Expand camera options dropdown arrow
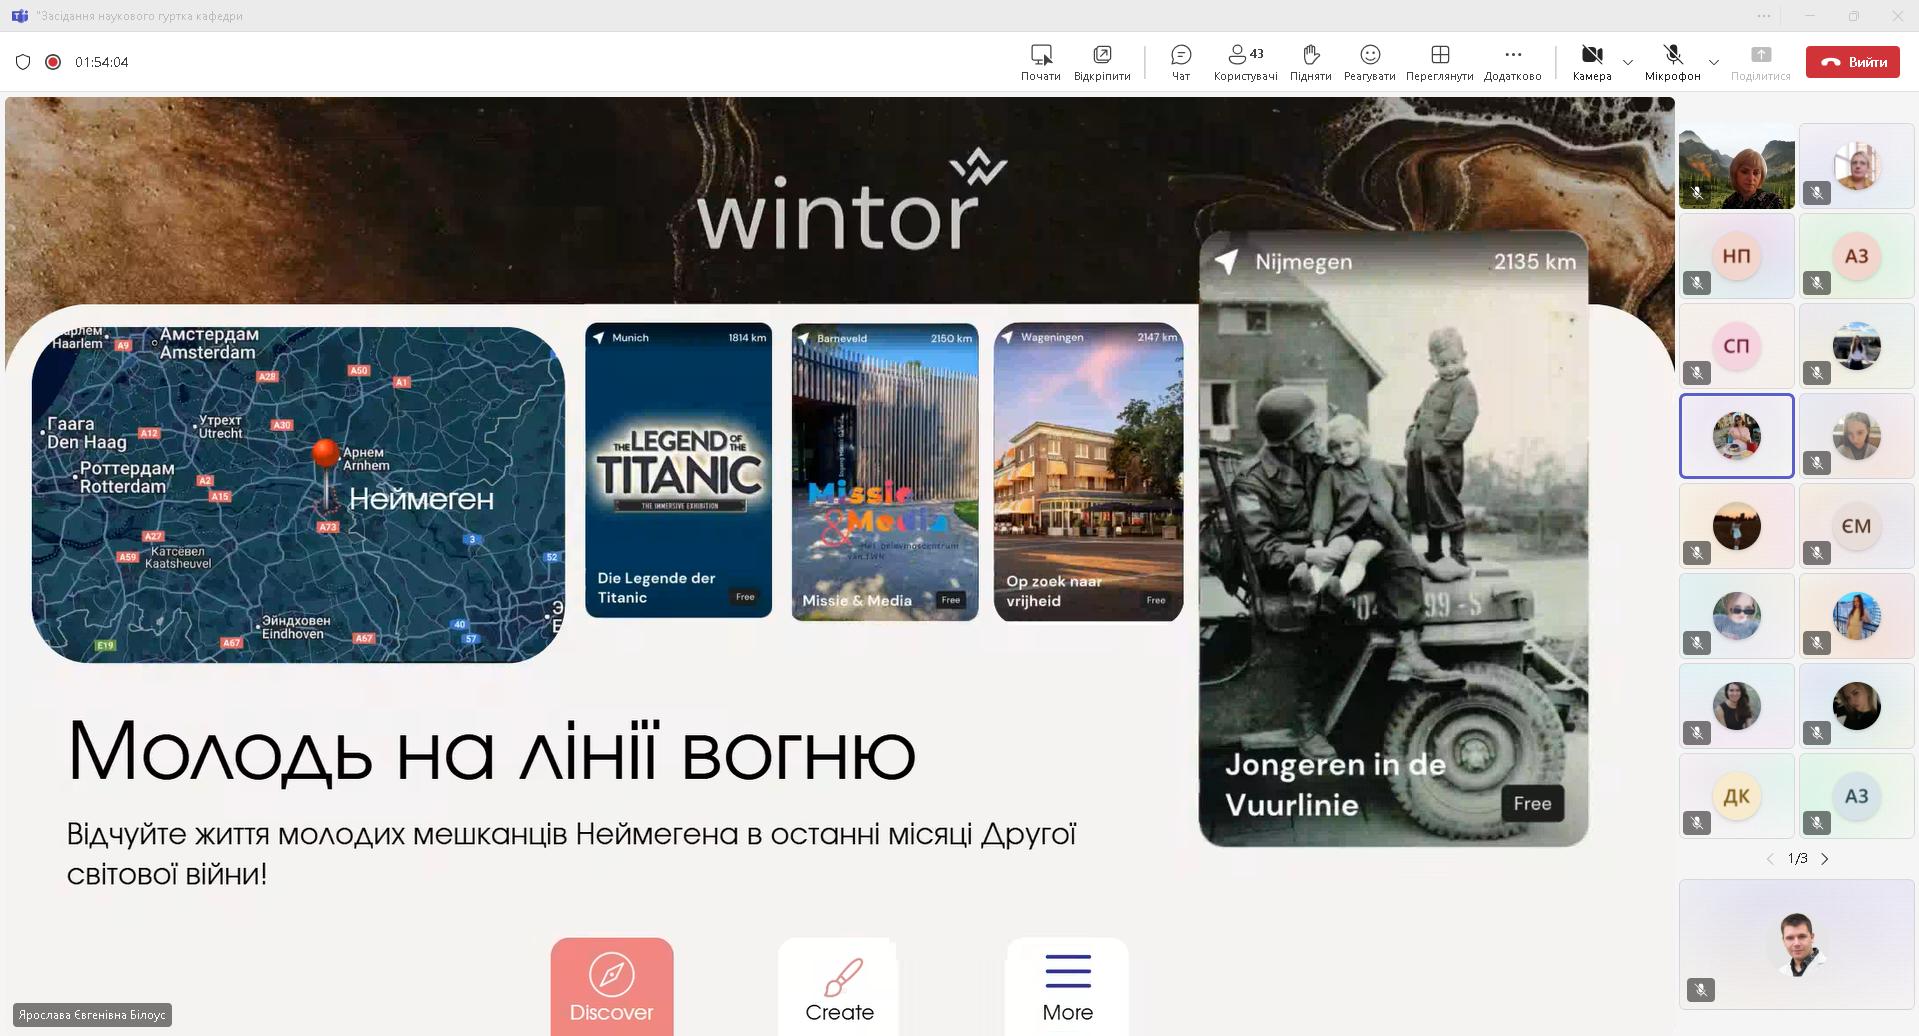This screenshot has height=1036, width=1919. pyautogui.click(x=1627, y=62)
